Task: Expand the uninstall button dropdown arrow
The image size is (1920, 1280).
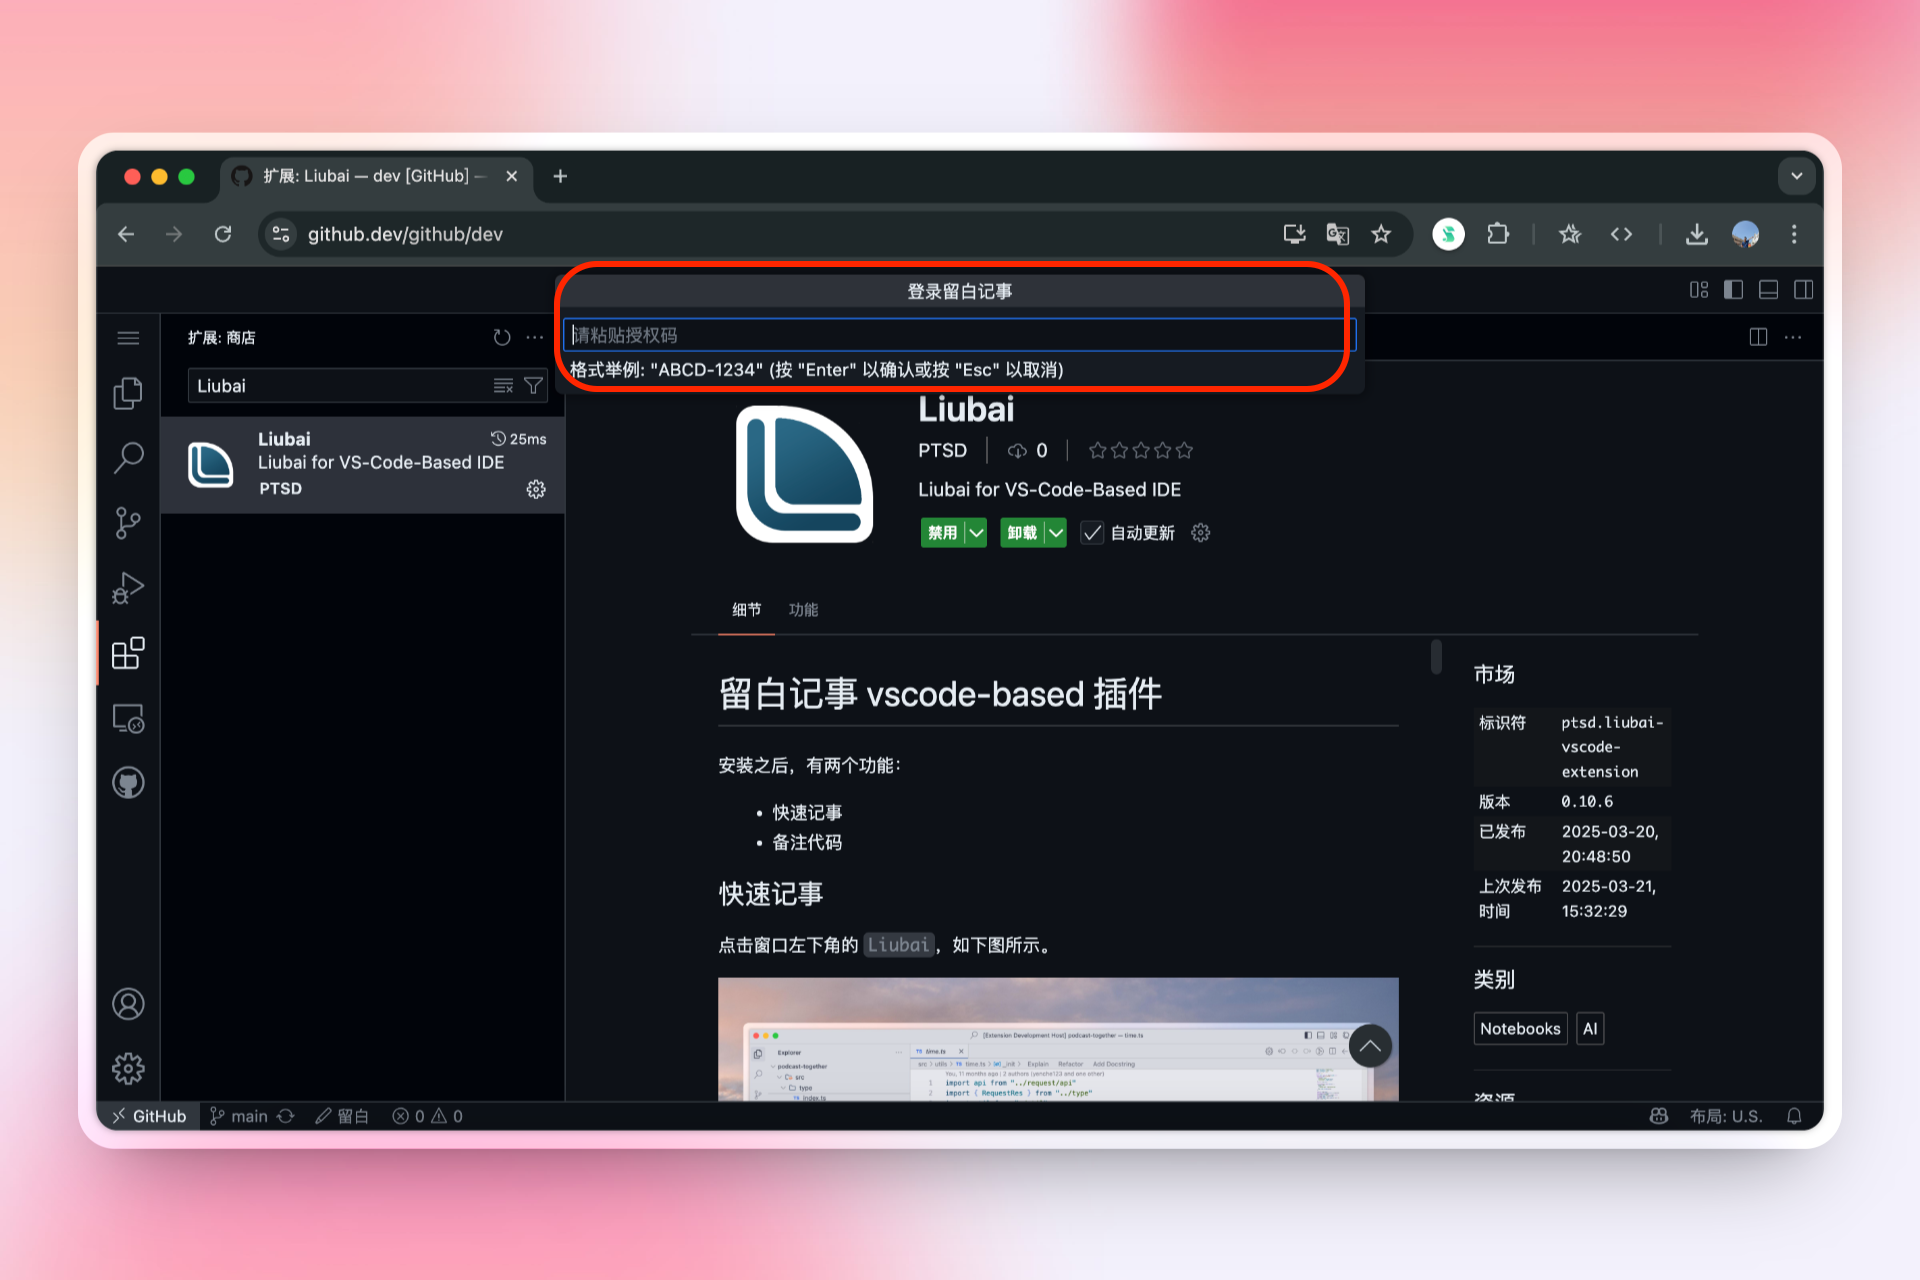Action: pos(1056,533)
